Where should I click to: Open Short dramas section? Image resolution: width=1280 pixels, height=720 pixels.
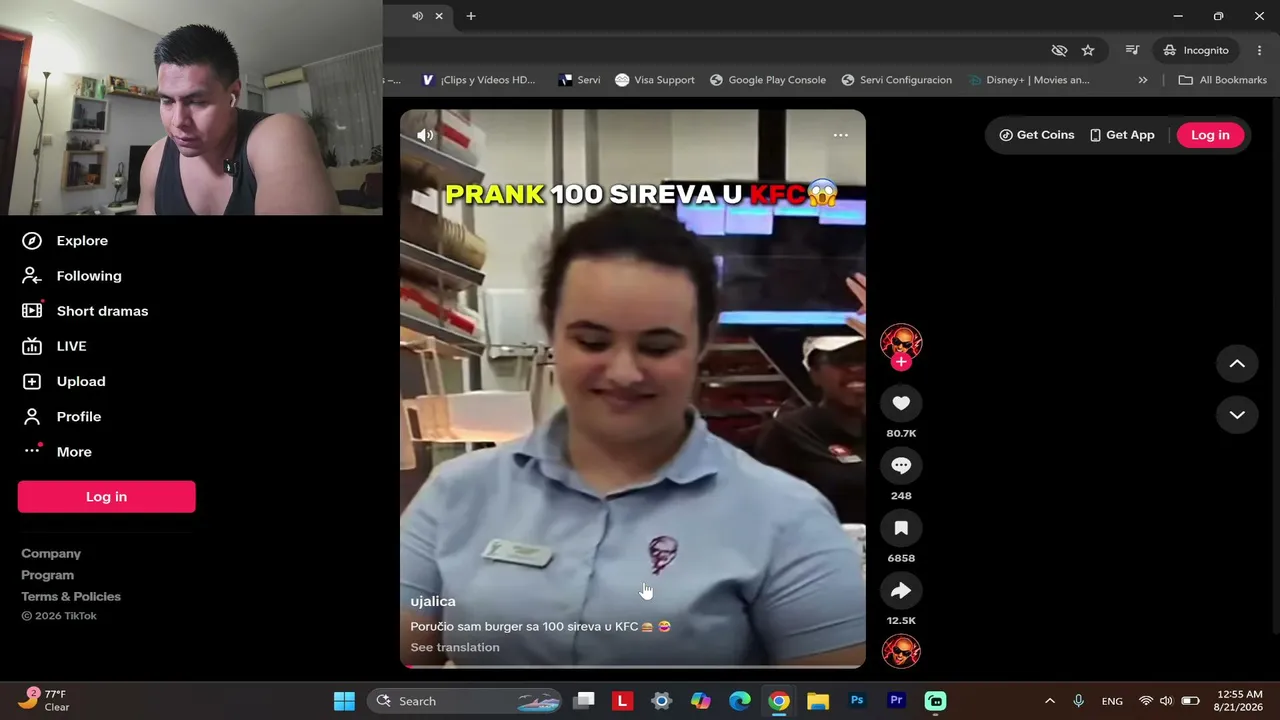coord(86,311)
